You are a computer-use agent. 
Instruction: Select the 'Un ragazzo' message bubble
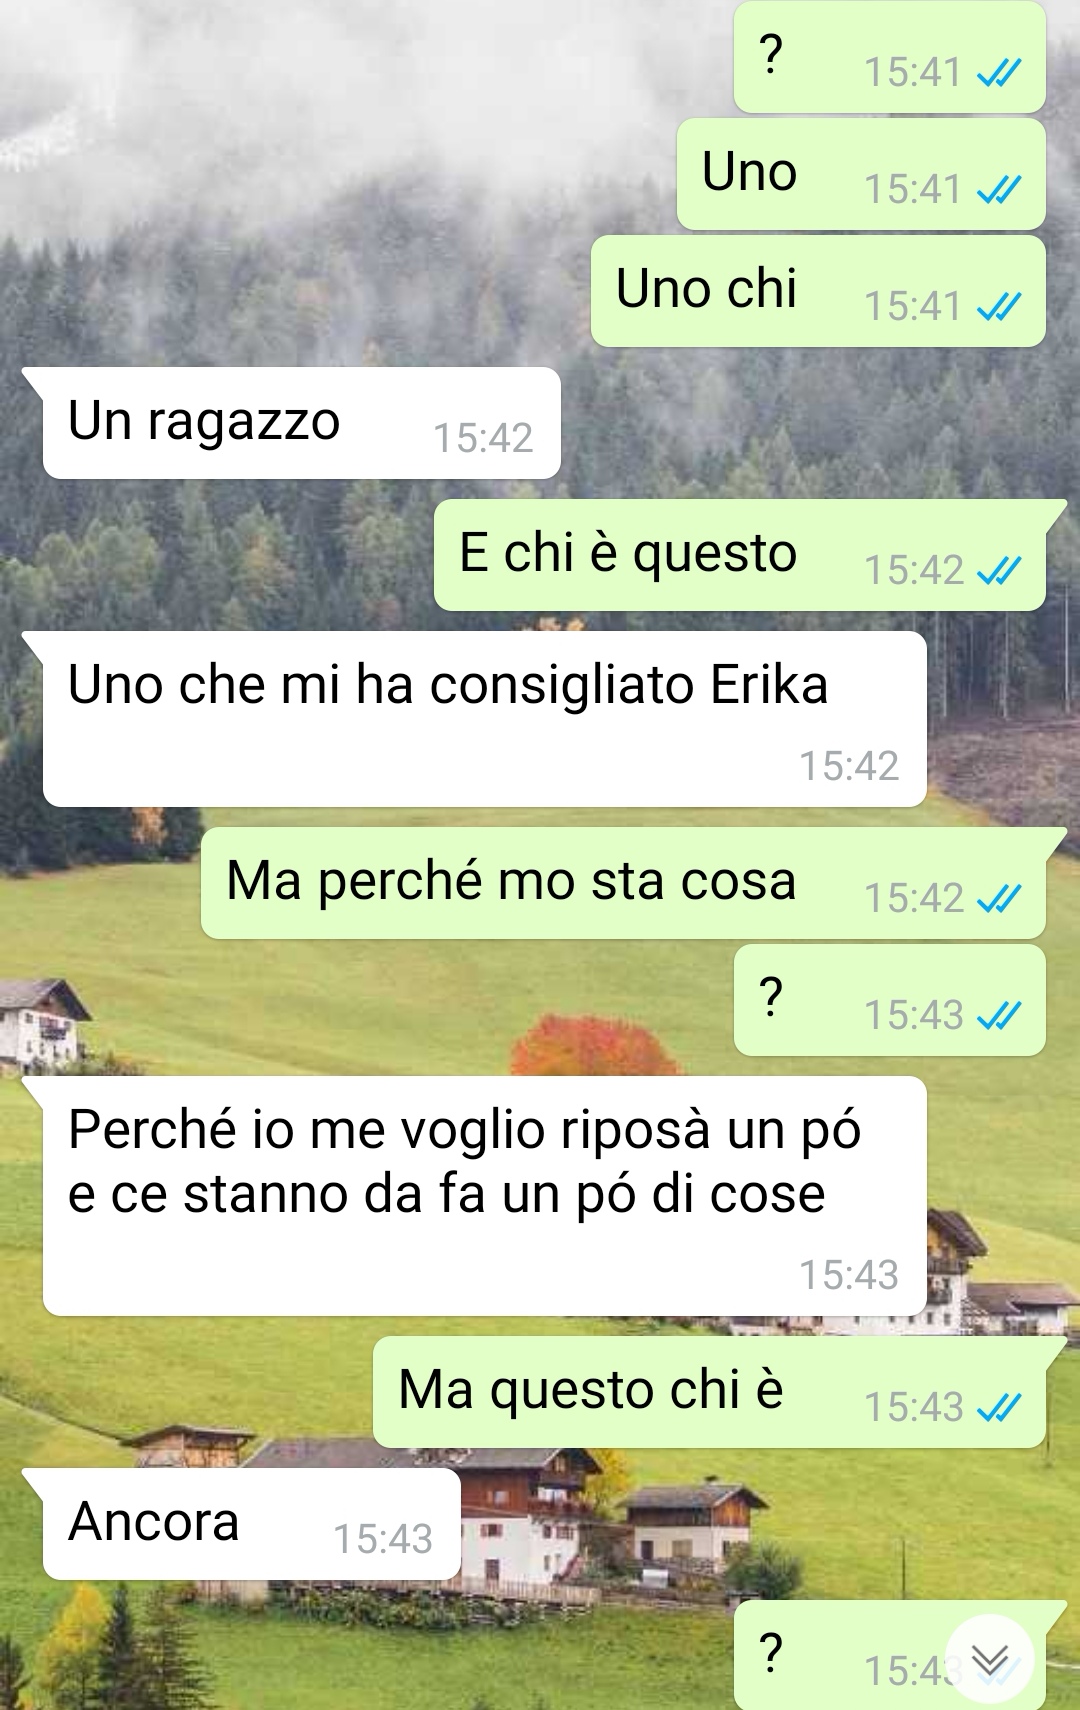pyautogui.click(x=301, y=423)
